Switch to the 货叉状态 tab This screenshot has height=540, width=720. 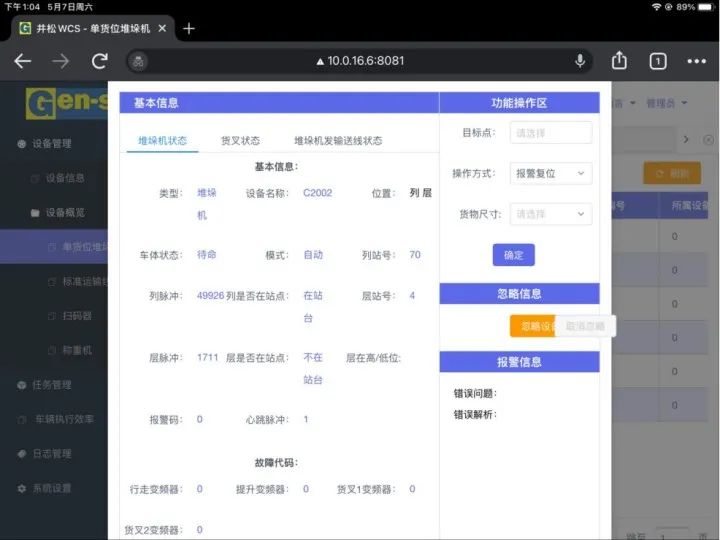240,141
